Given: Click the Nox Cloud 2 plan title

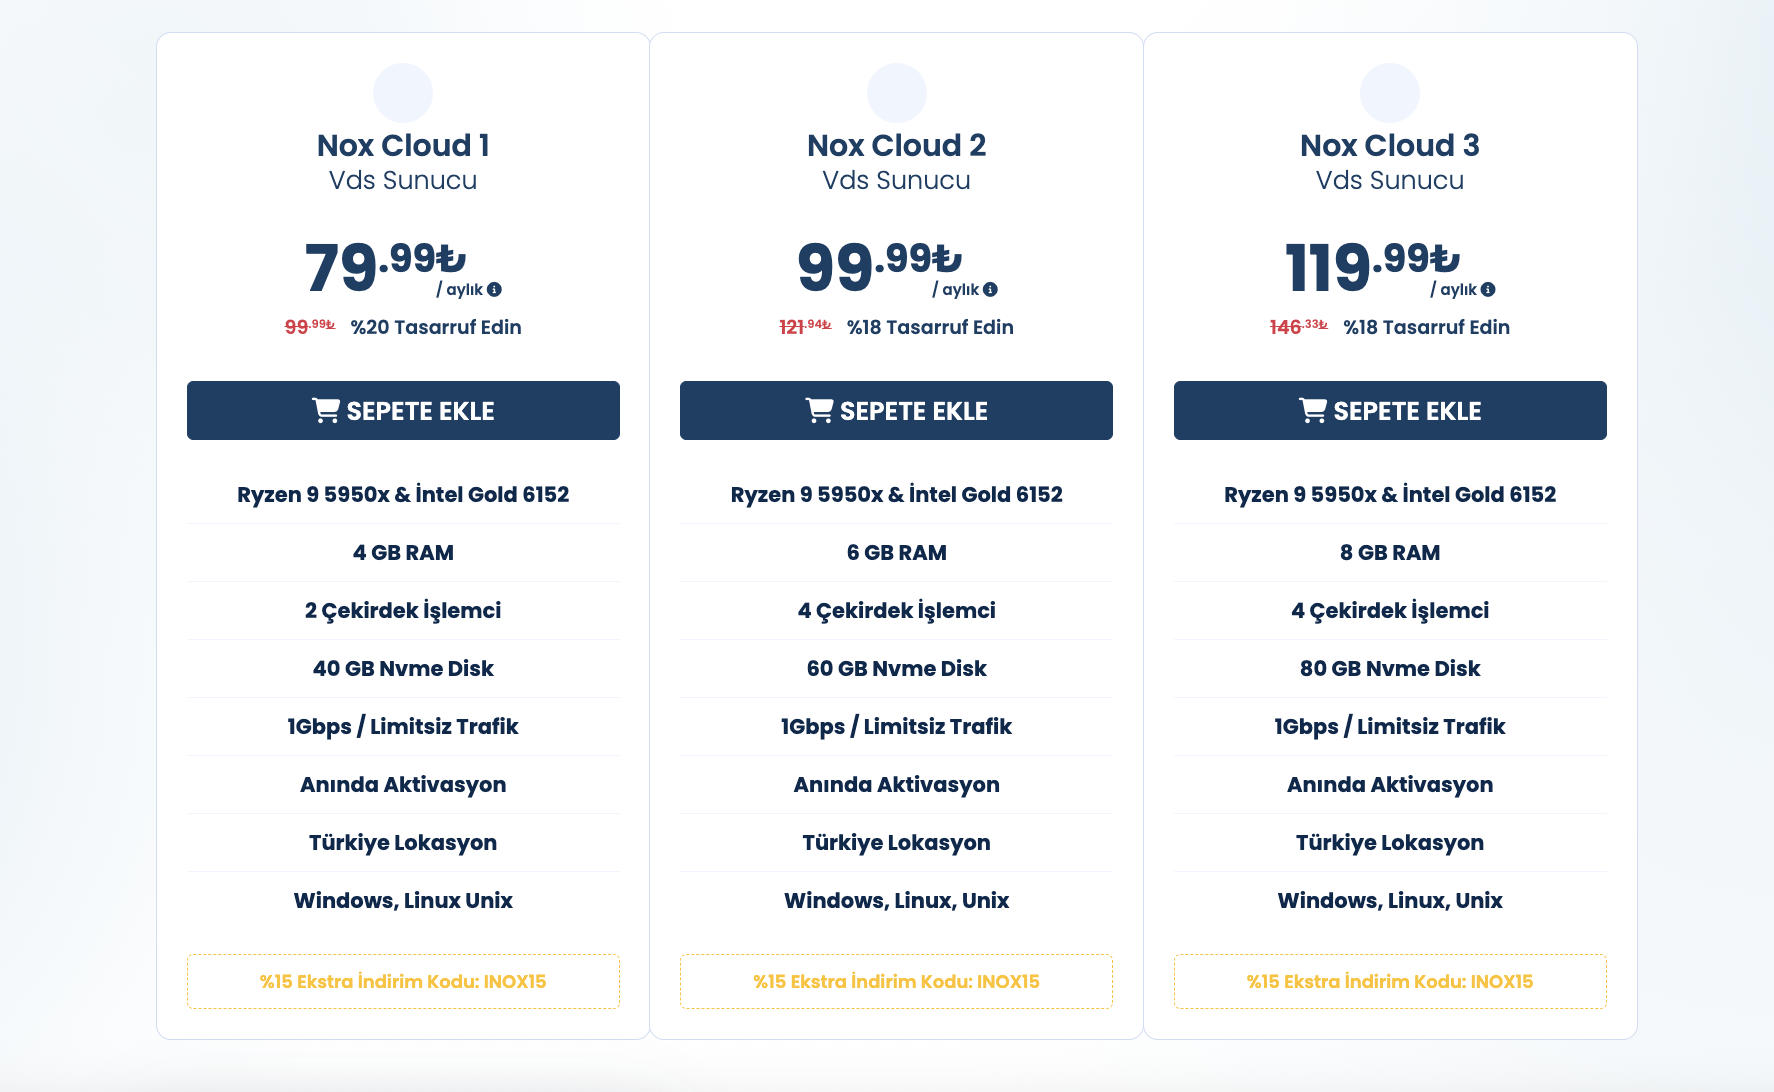Looking at the screenshot, I should (x=897, y=145).
